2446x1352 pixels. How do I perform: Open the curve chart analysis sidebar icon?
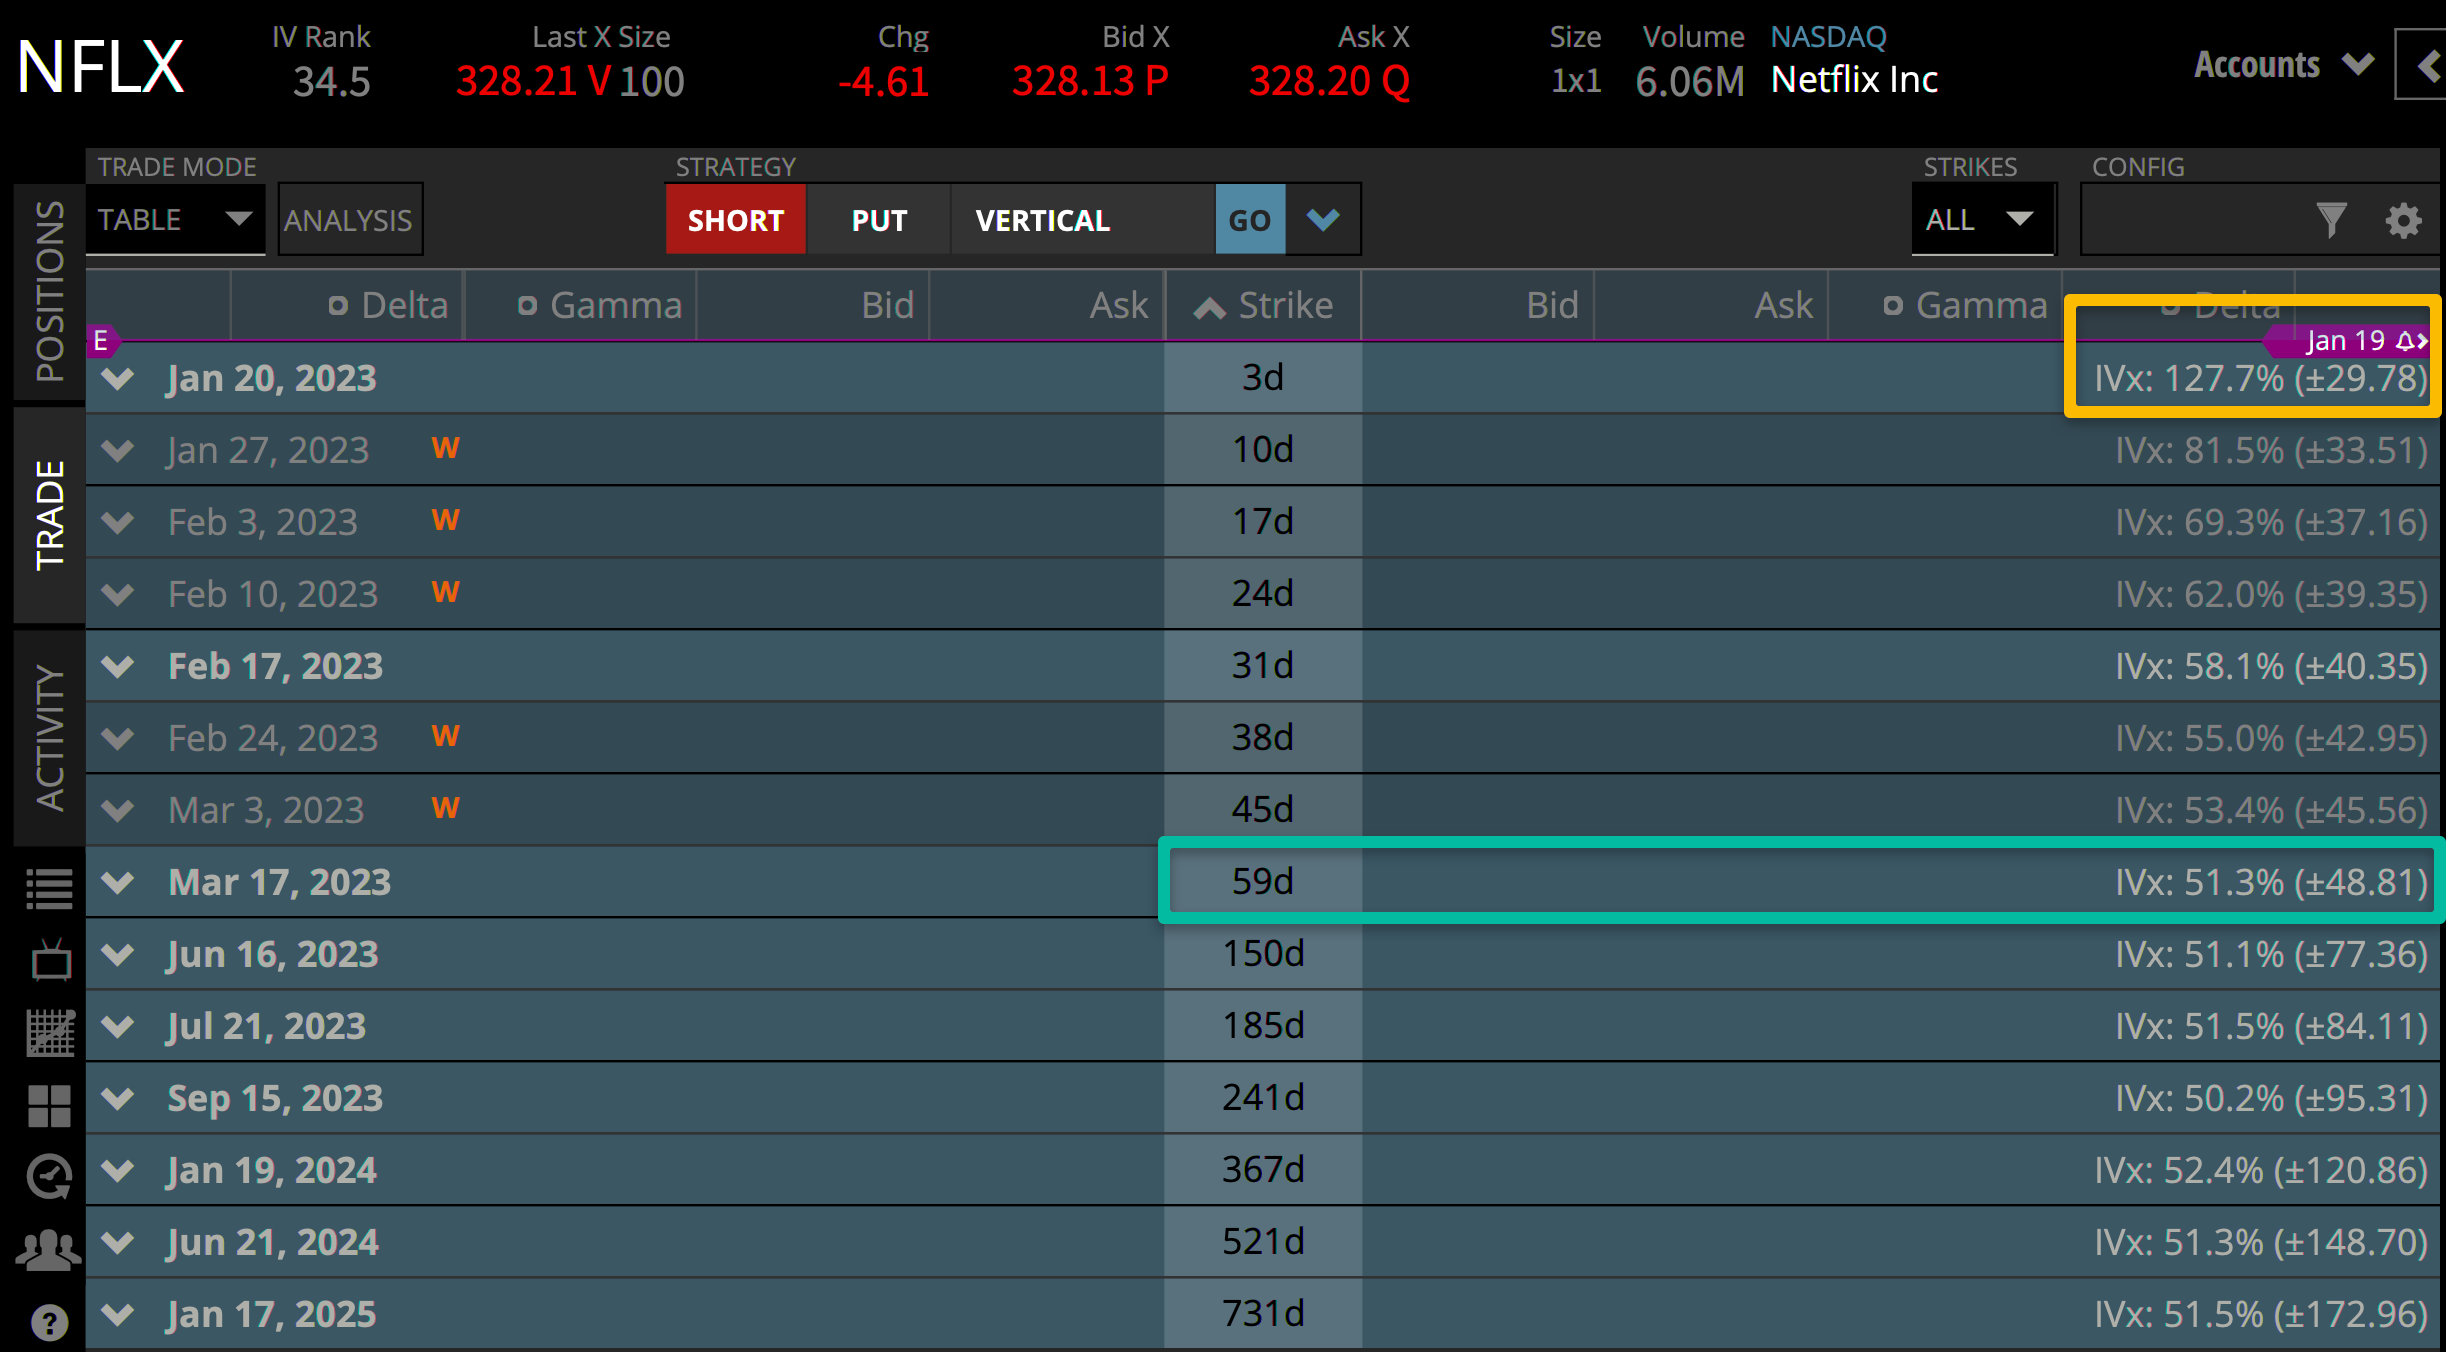(48, 1032)
